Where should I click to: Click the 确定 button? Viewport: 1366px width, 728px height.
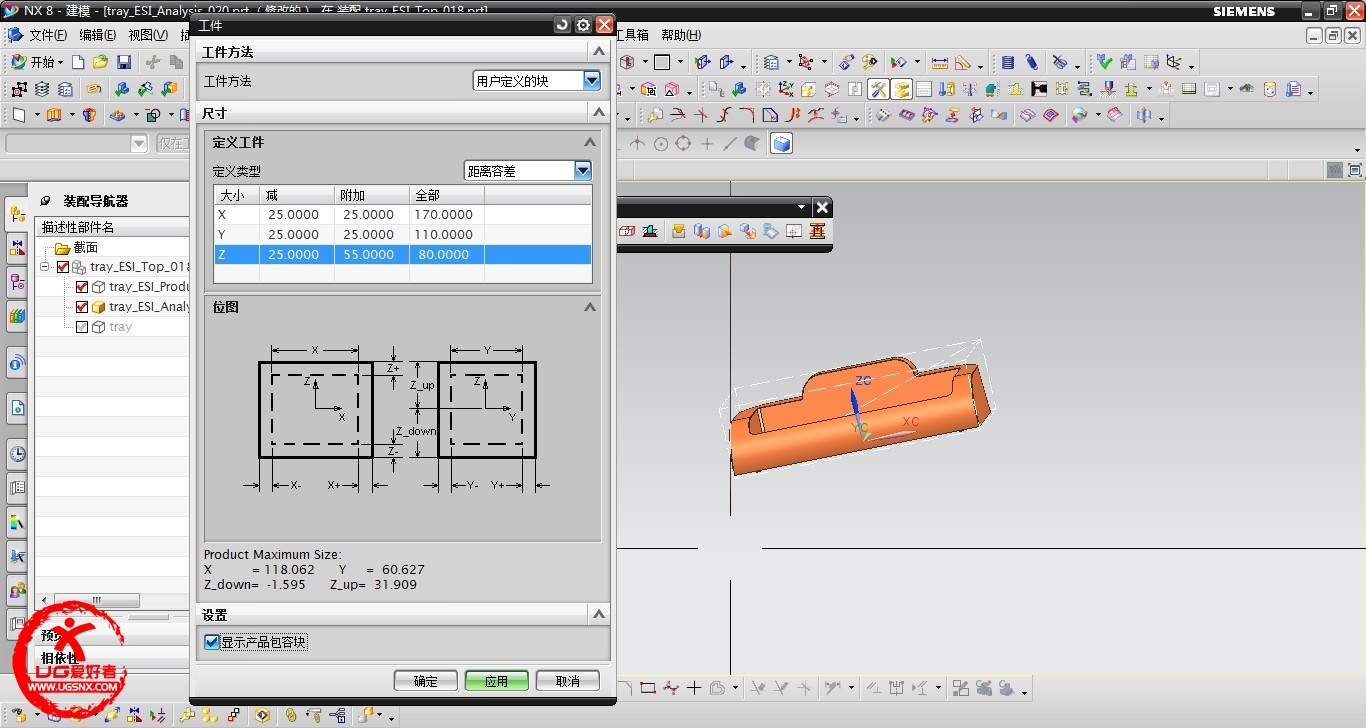pos(426,681)
